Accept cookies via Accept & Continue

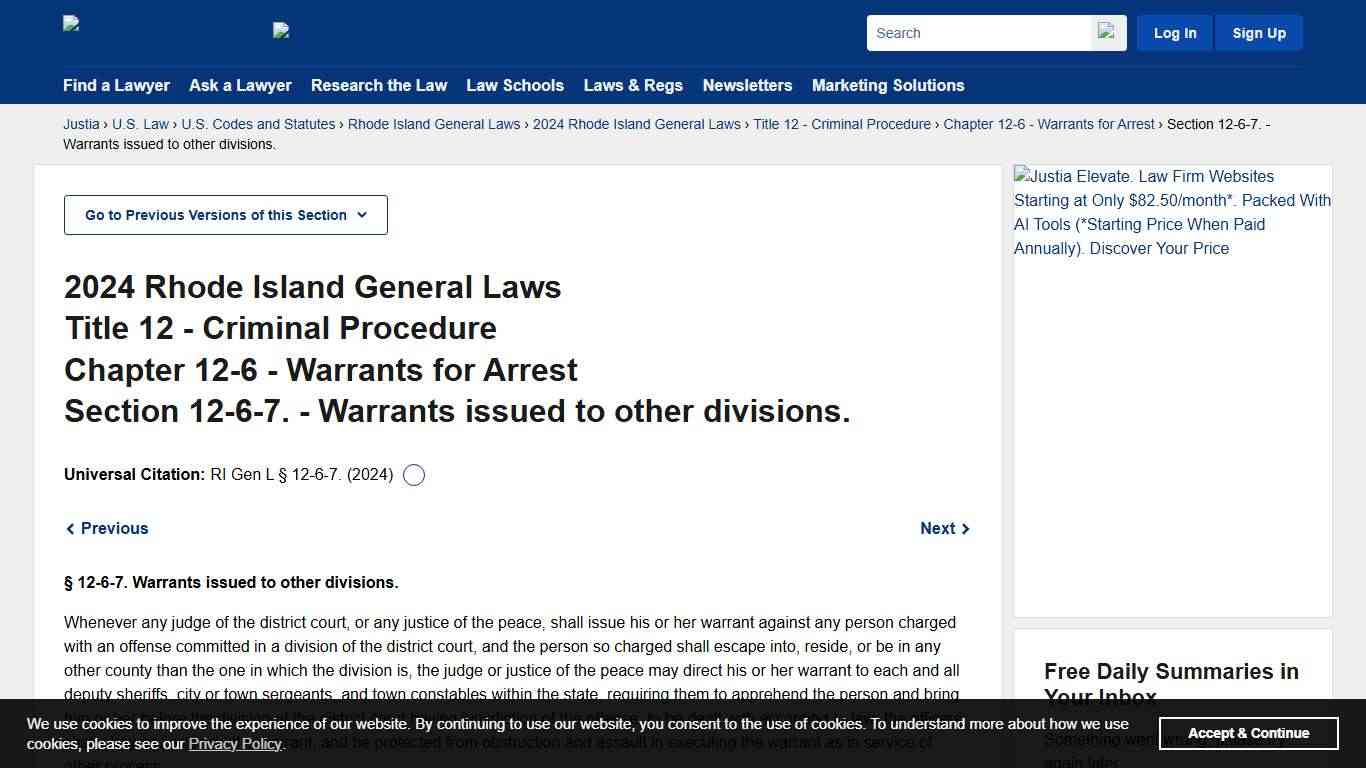coord(1248,733)
